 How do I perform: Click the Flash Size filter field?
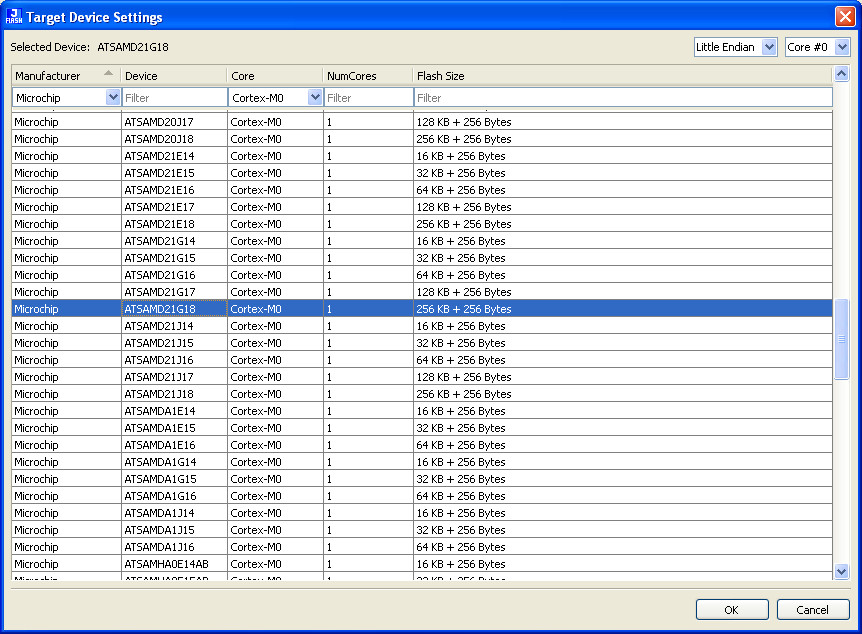(623, 97)
